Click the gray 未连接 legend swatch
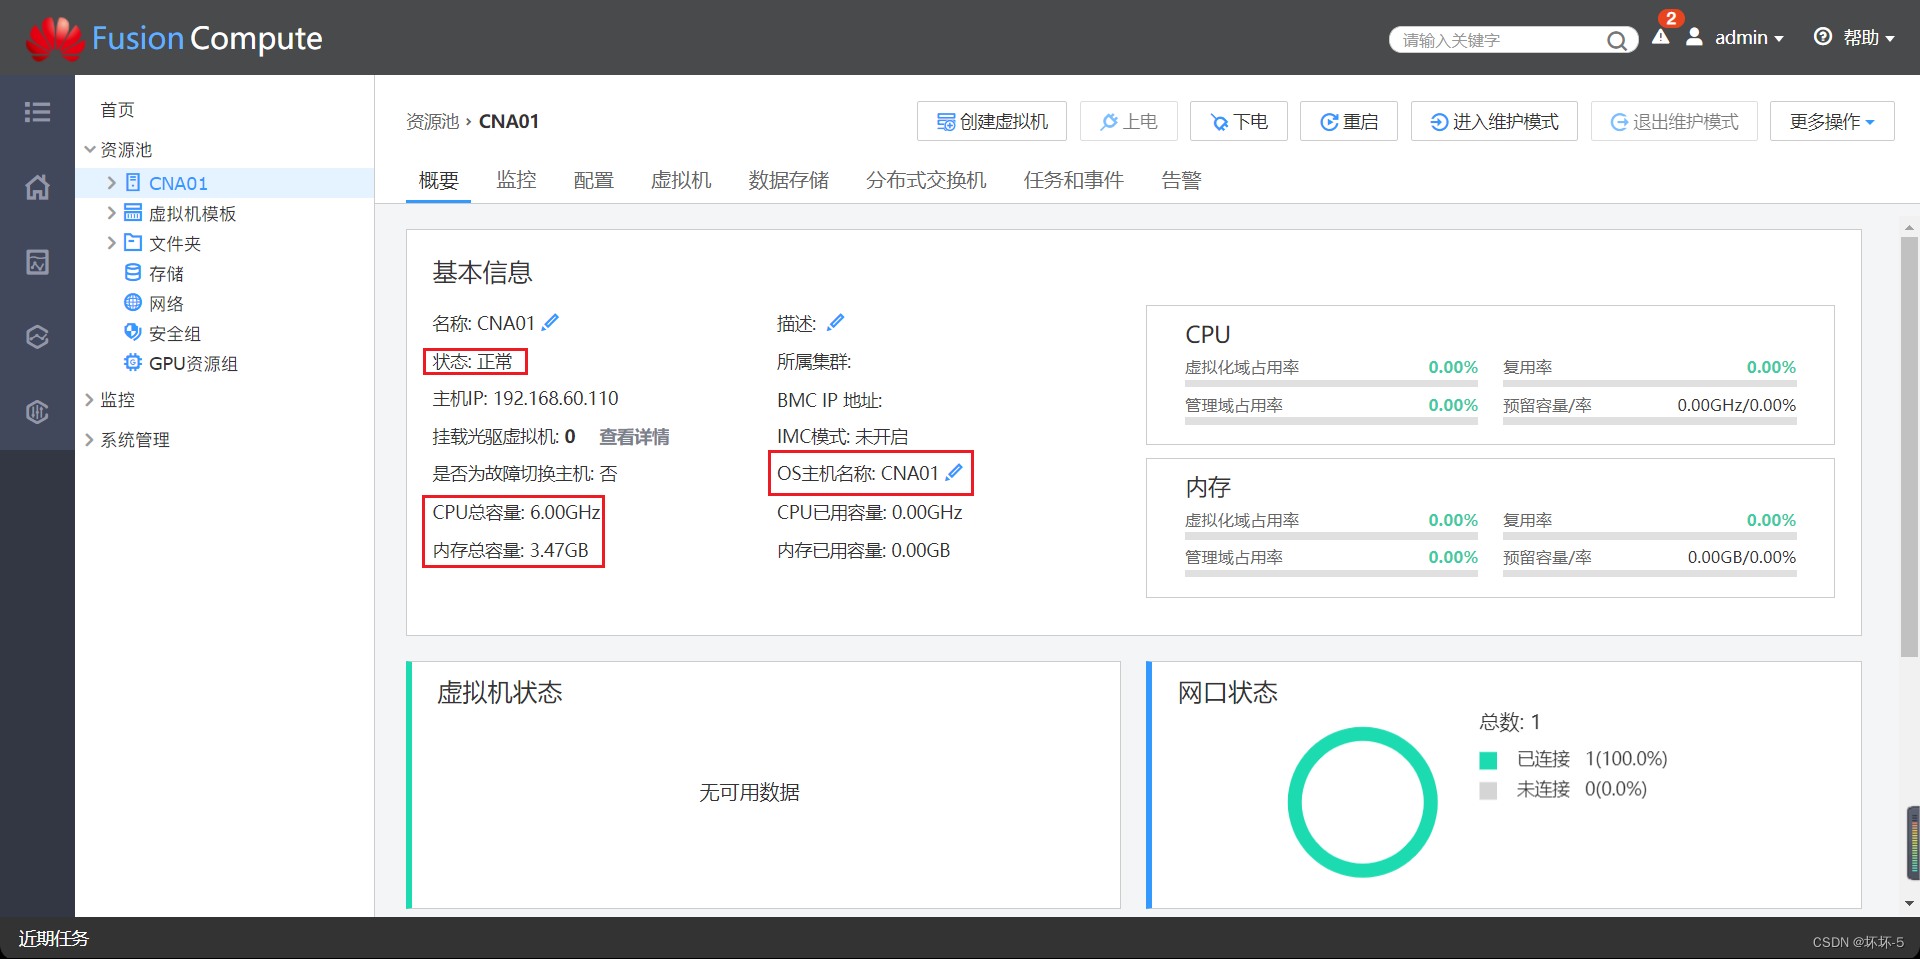1920x959 pixels. [x=1488, y=790]
